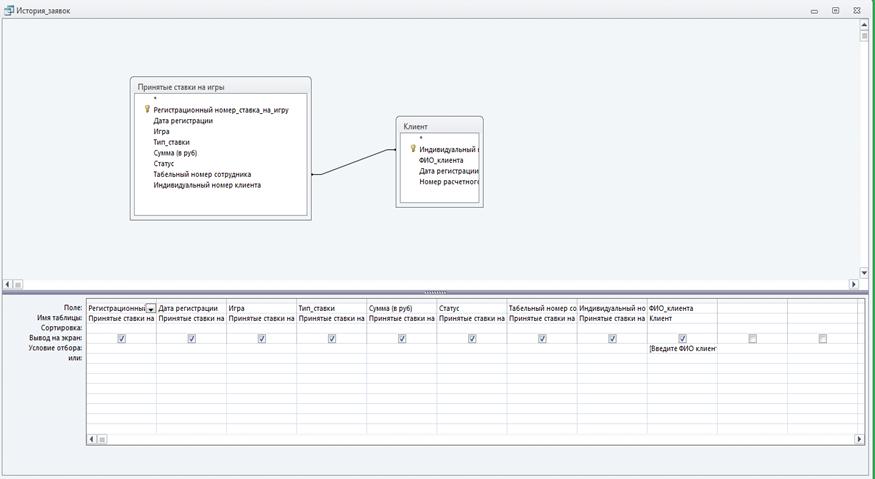Viewport: 875px width, 479px height.
Task: Open field dropdown in Регистрационный column
Action: [x=151, y=309]
